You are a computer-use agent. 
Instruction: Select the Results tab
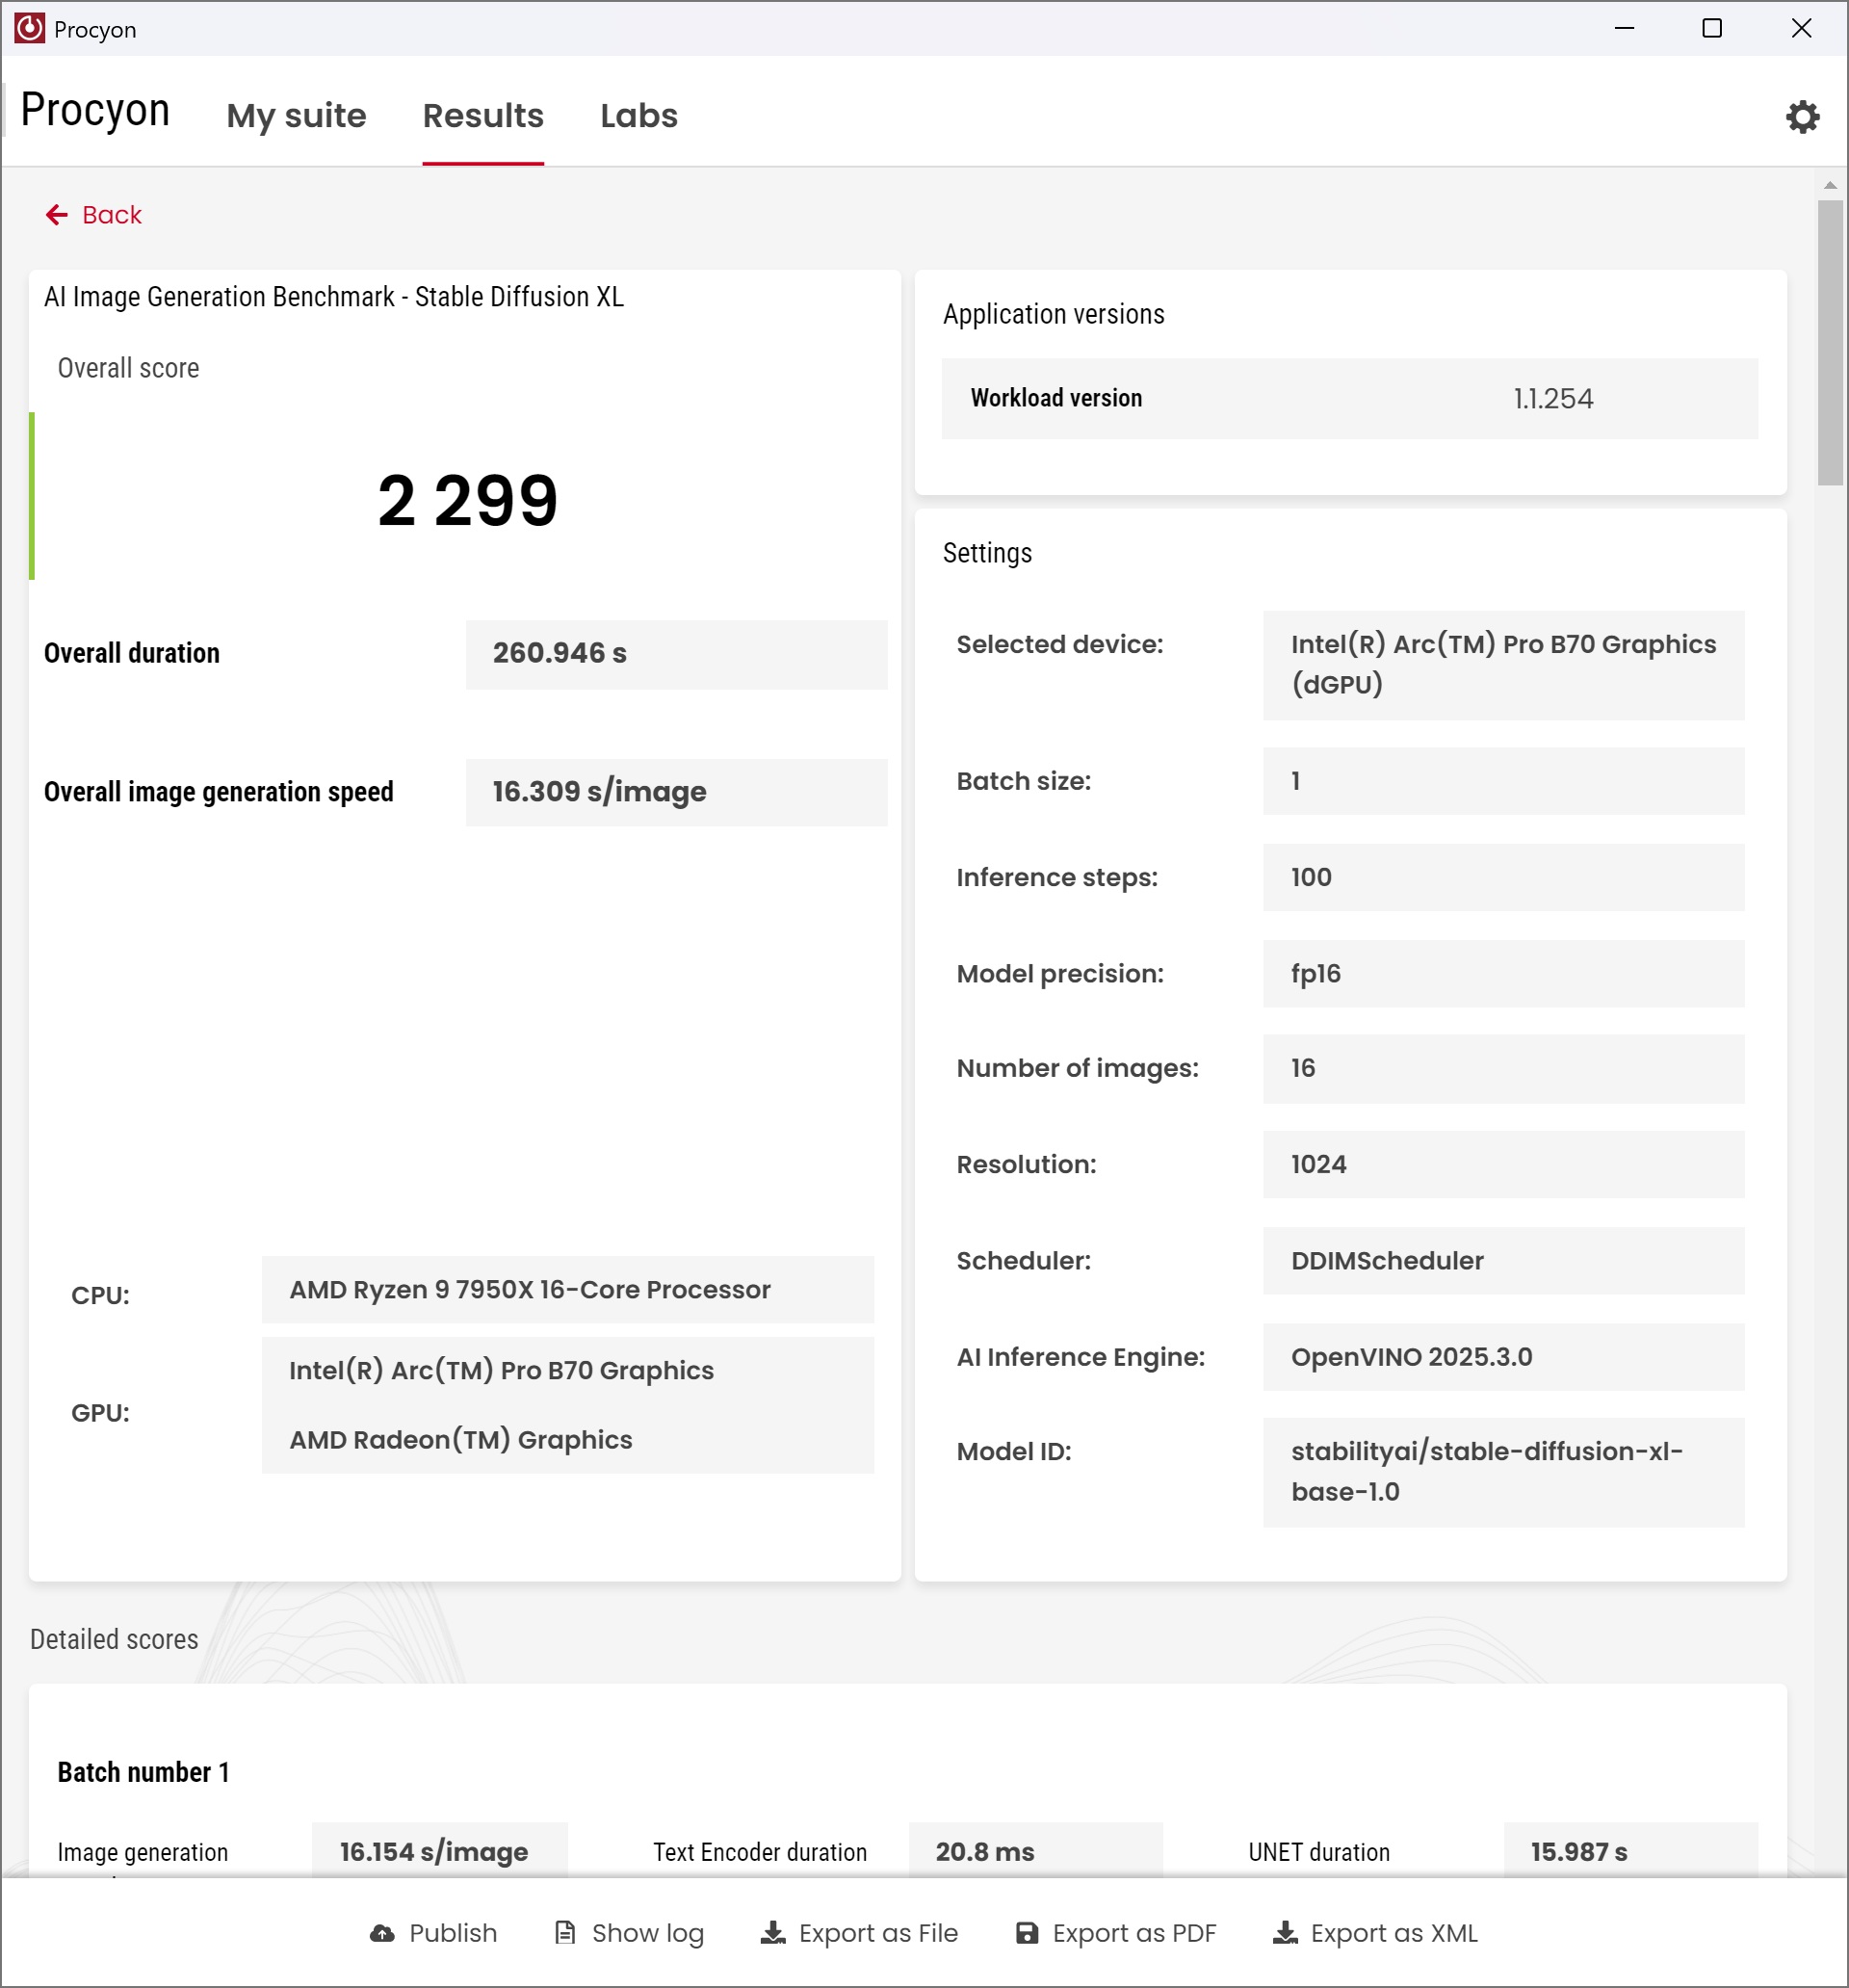[x=483, y=116]
